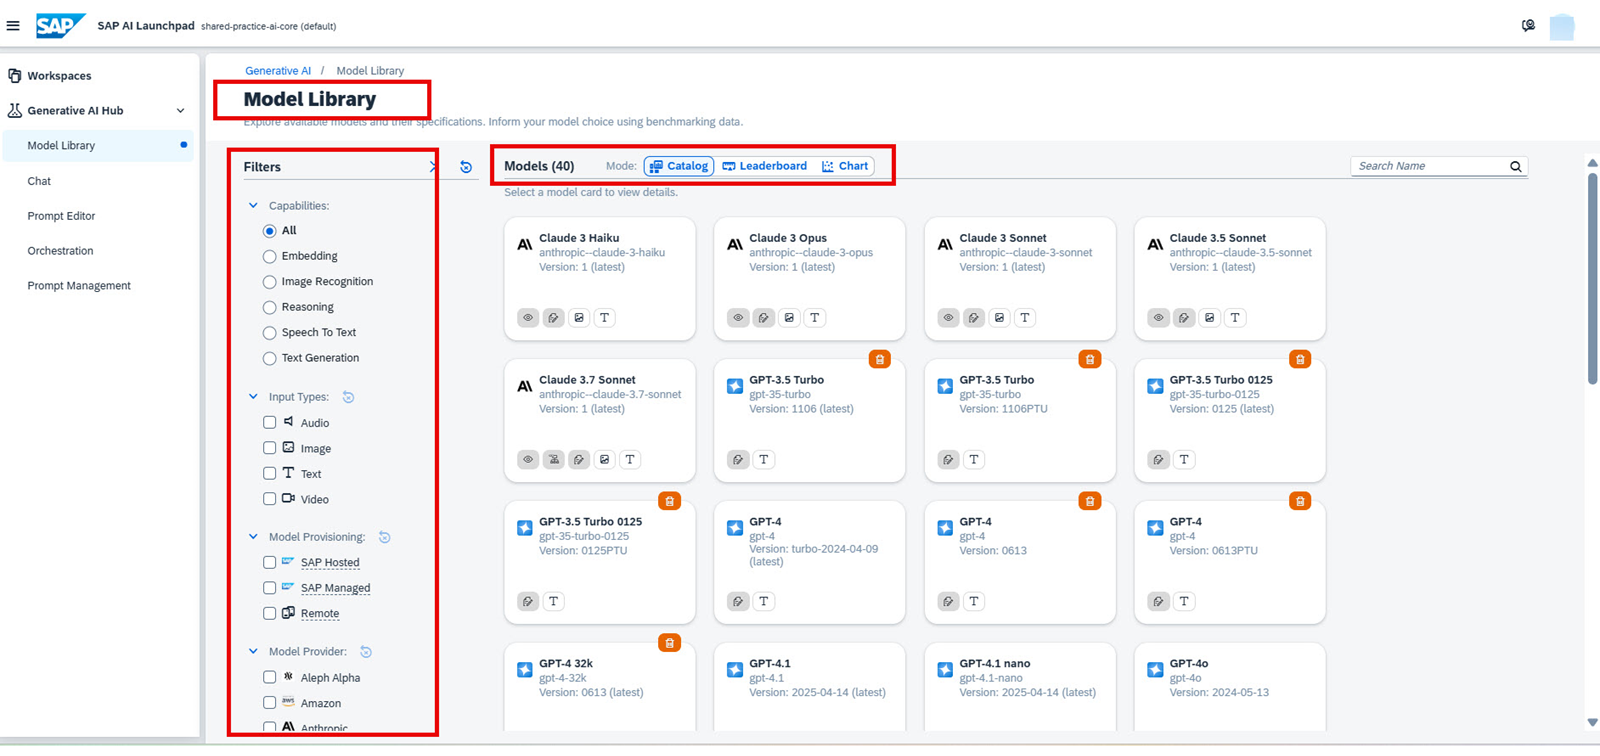Screen dimensions: 1600x756
Task: Reset the Model Provisioning filter
Action: [x=385, y=537]
